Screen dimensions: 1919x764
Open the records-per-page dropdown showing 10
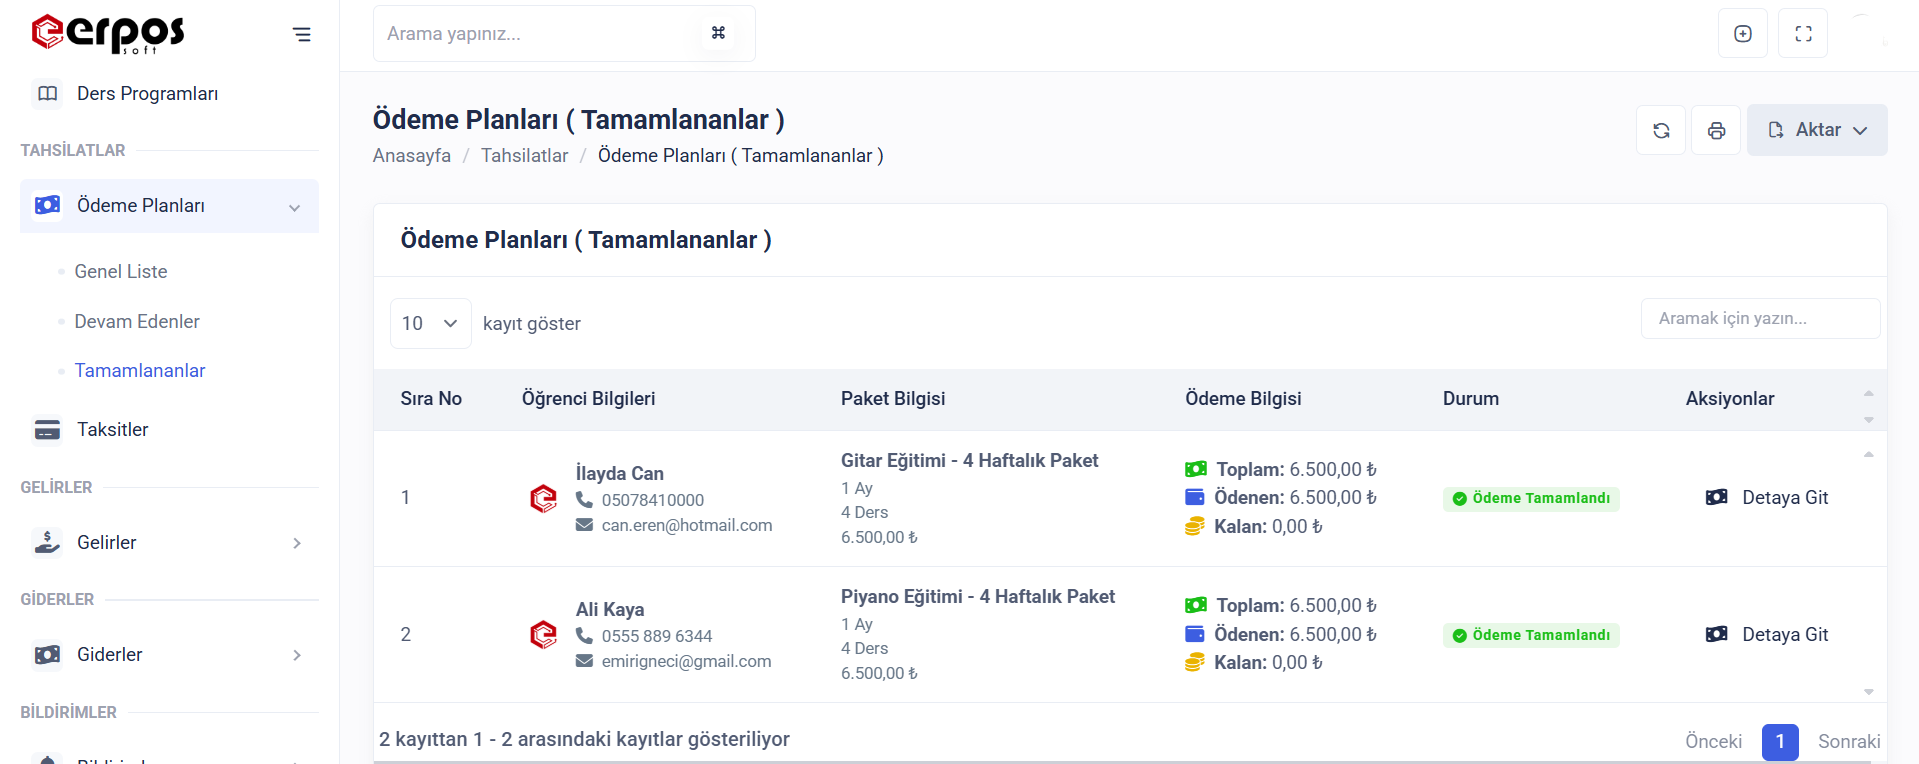coord(430,323)
